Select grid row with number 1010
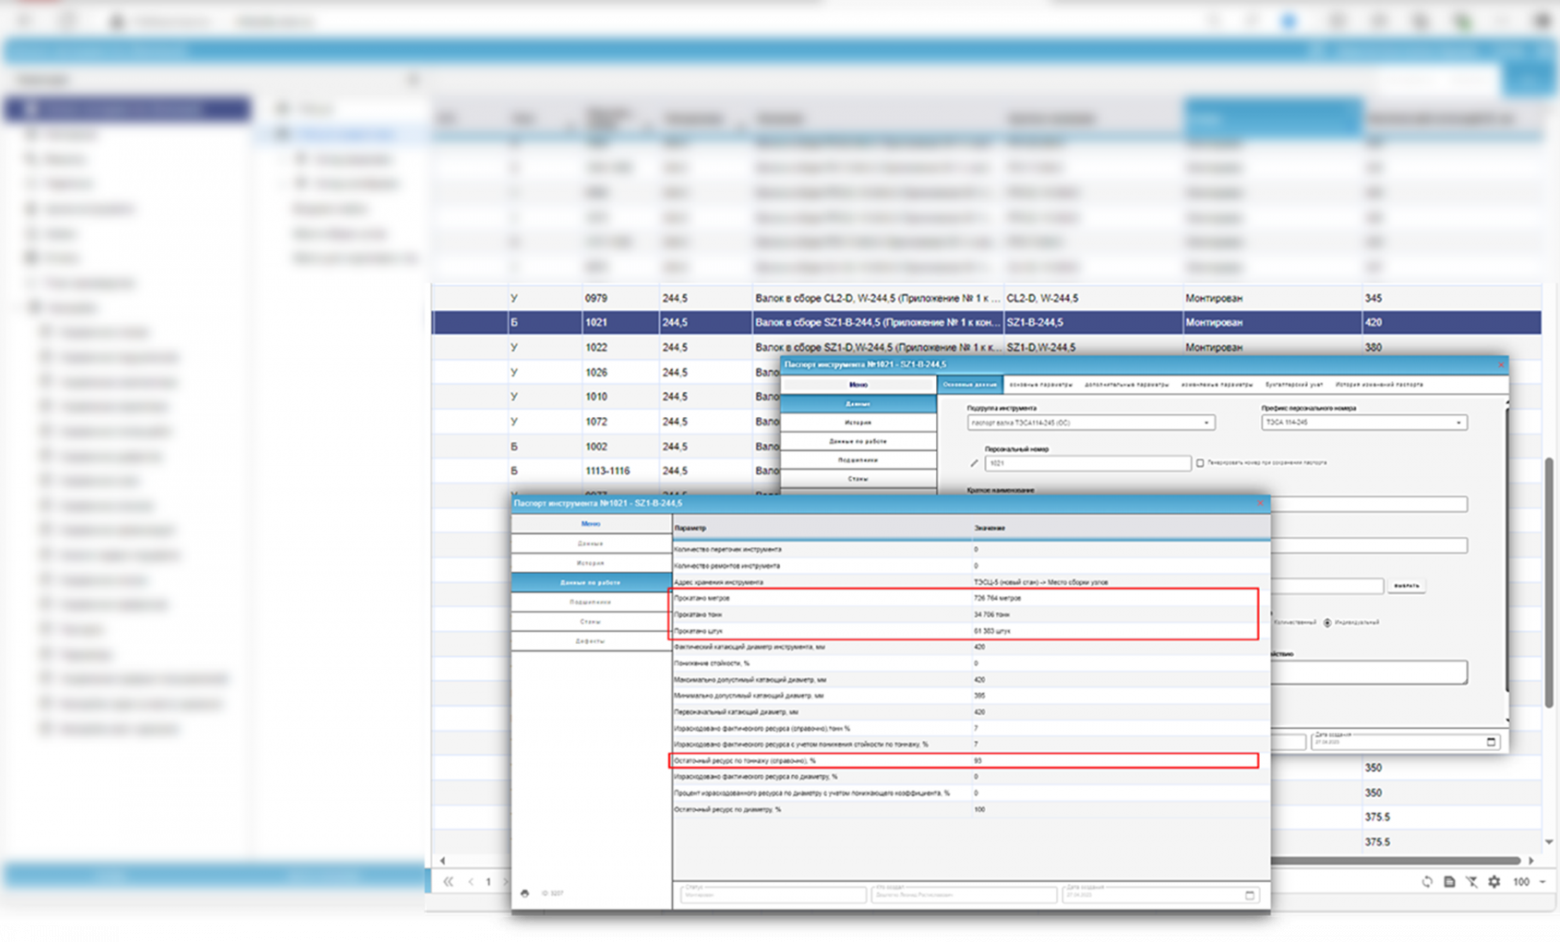Image resolution: width=1560 pixels, height=942 pixels. 606,396
